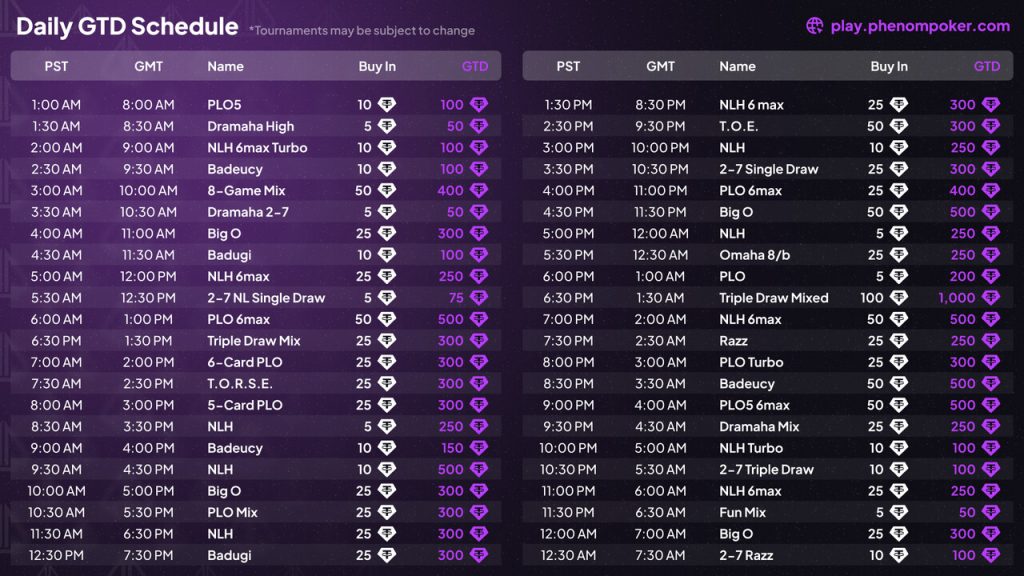Click the GTD coin icon in PLO5 row
1024x576 pixels.
point(479,105)
